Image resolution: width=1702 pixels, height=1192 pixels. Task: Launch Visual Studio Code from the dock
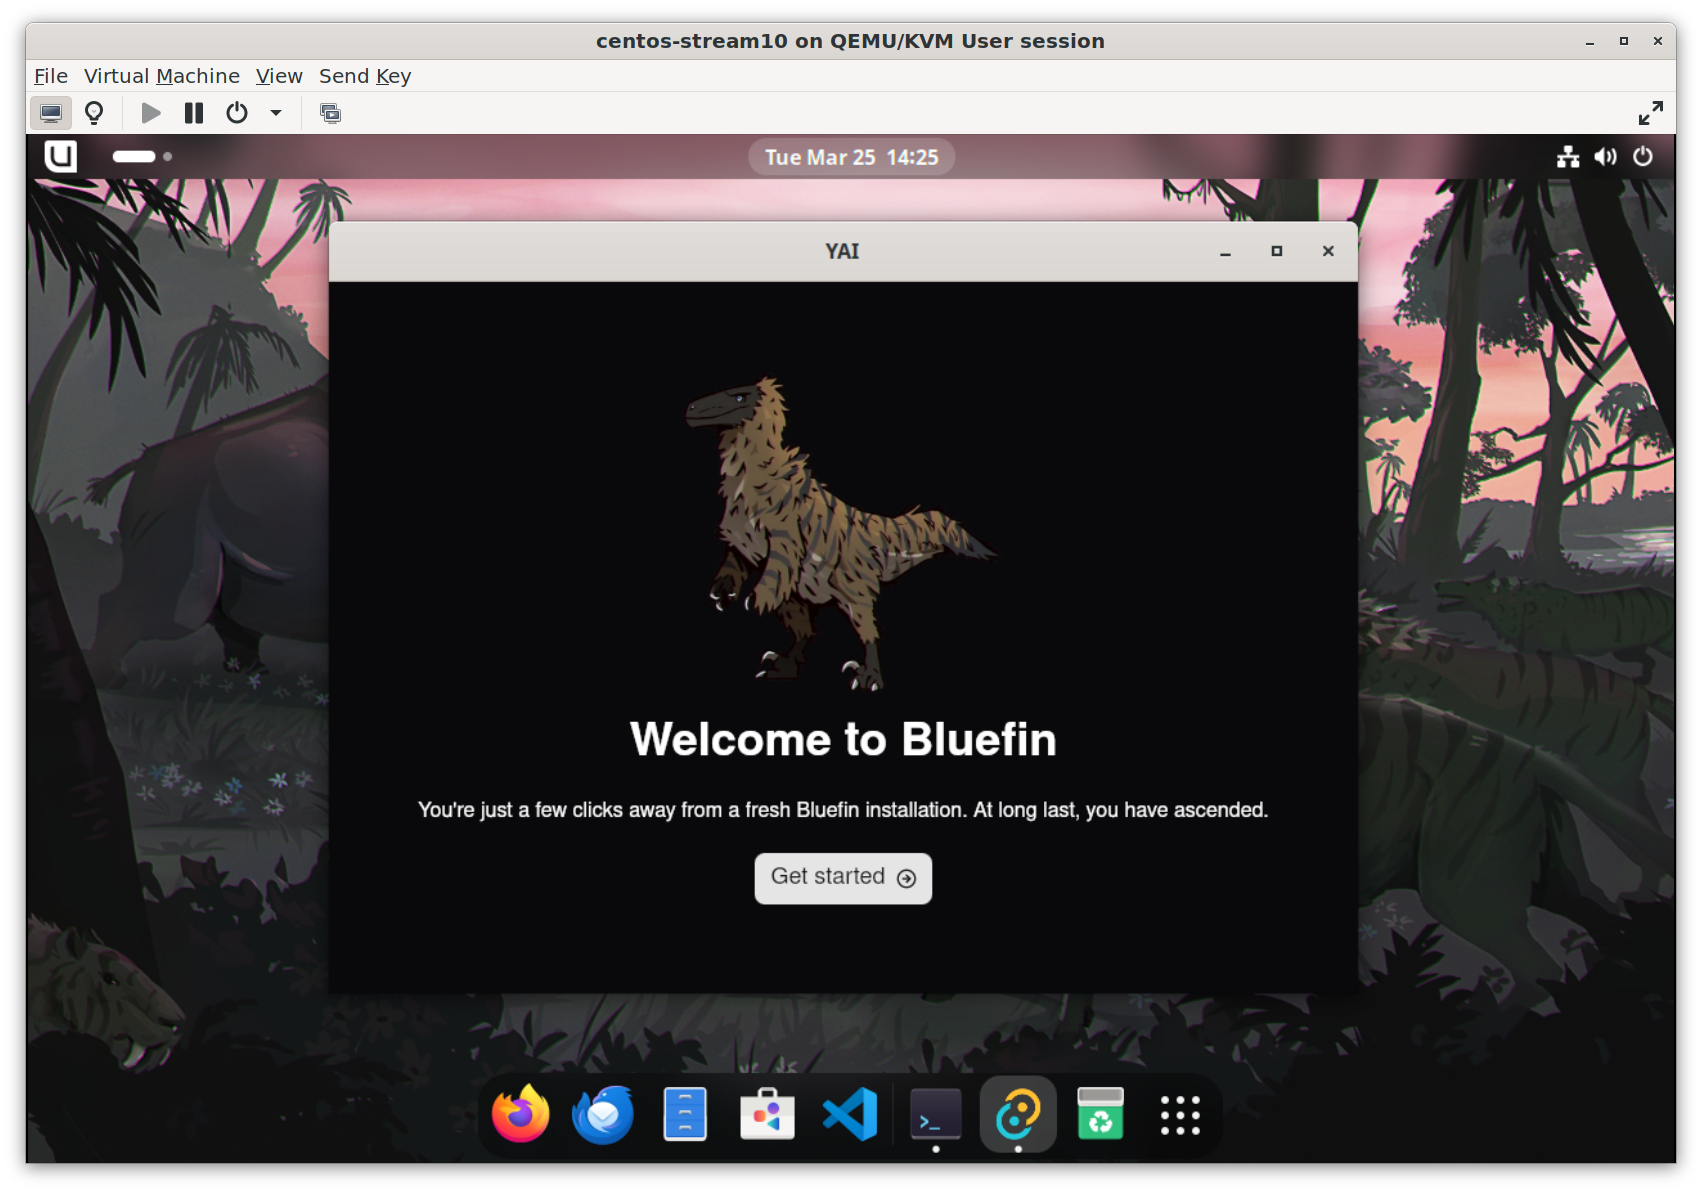[850, 1114]
